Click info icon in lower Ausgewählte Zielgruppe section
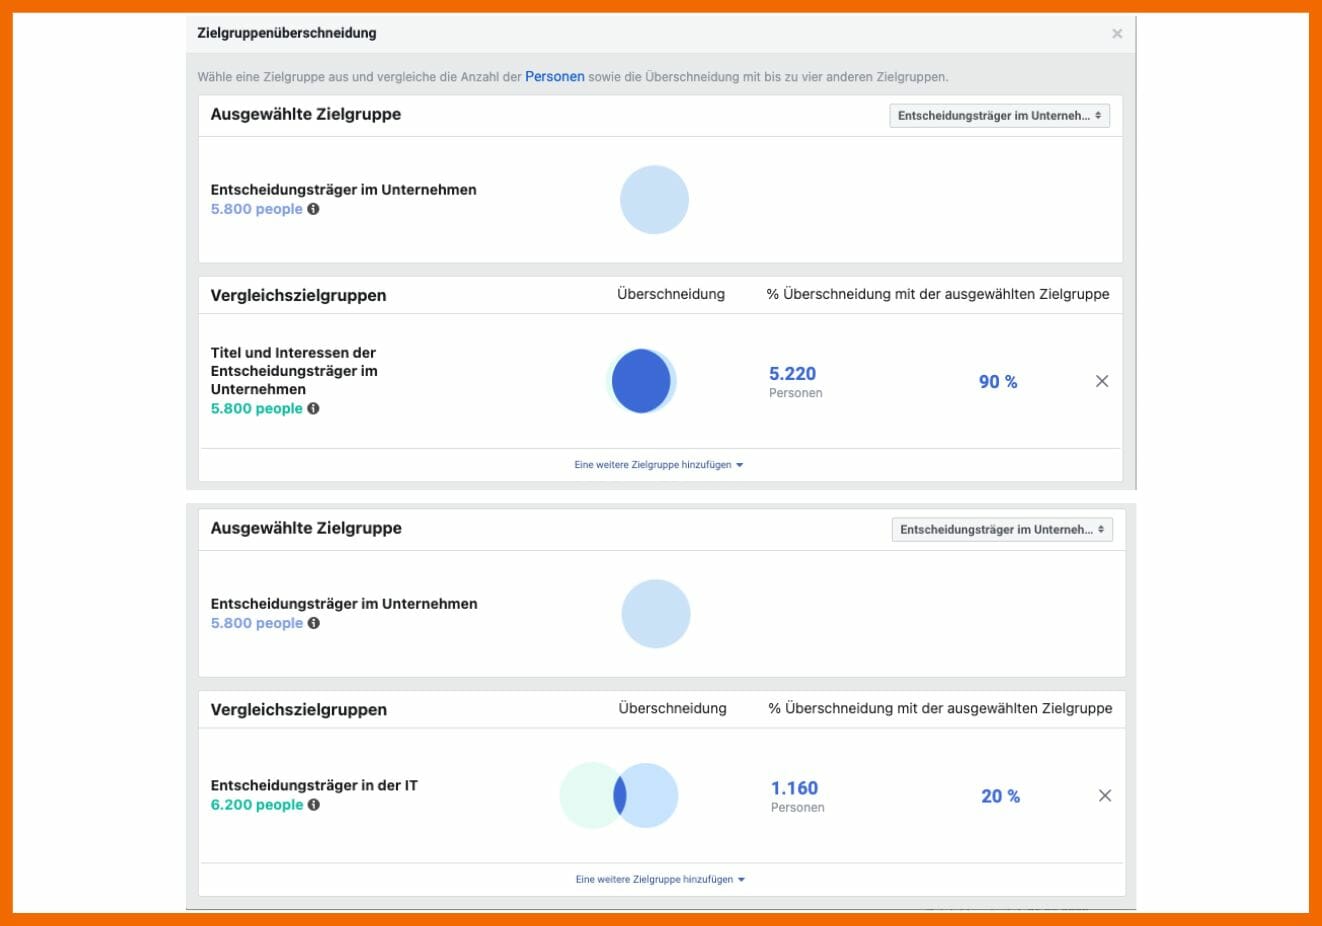The image size is (1322, 926). click(311, 623)
